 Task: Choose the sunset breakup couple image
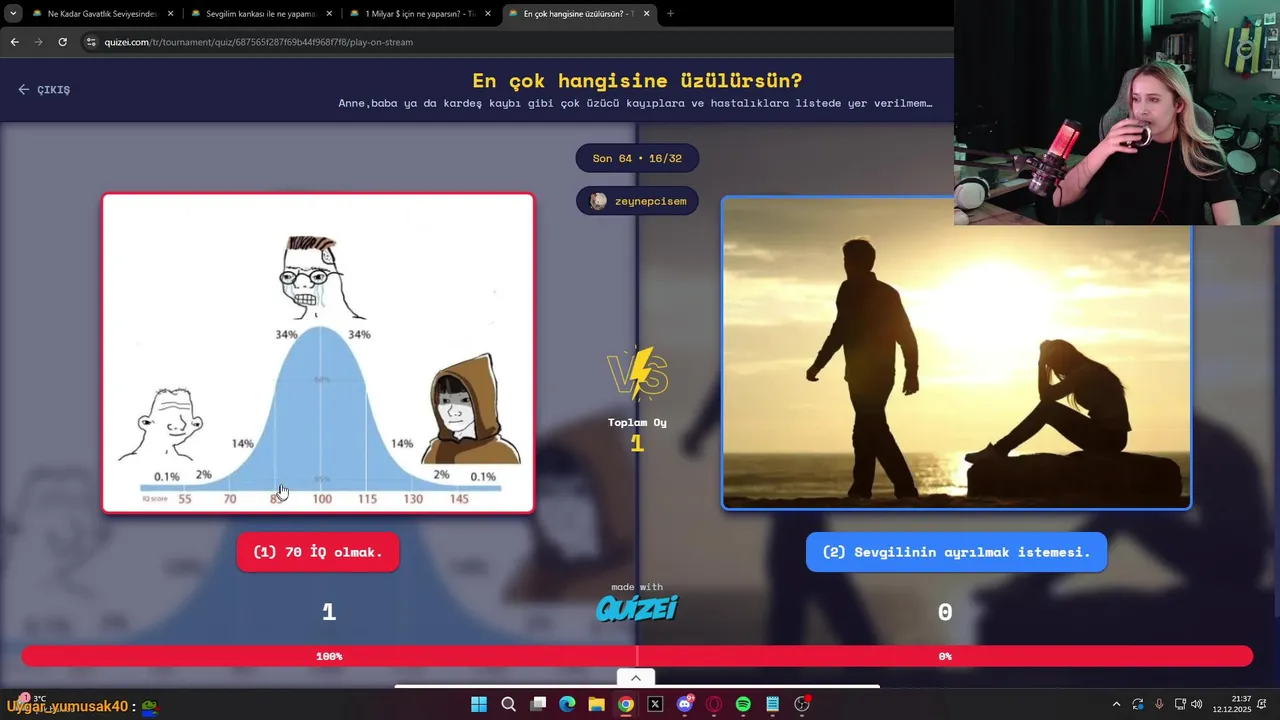(956, 353)
